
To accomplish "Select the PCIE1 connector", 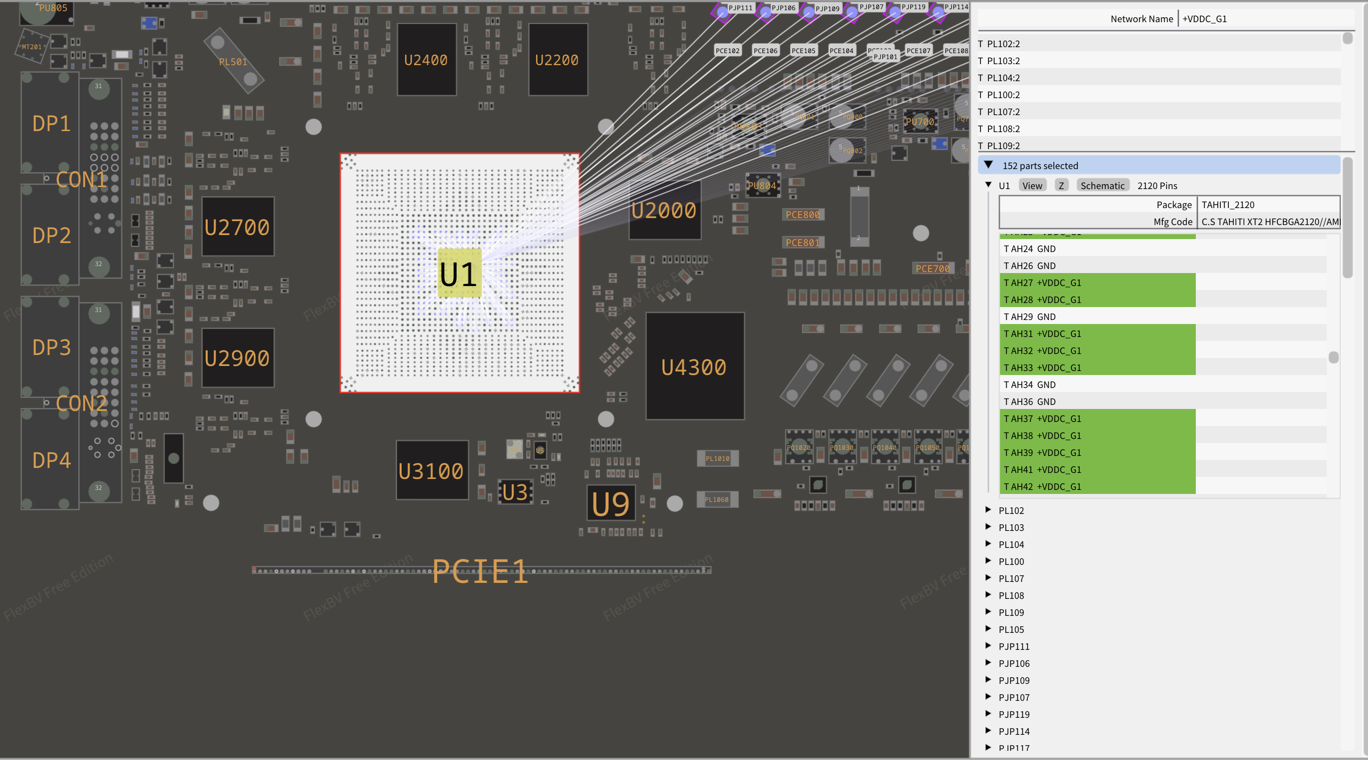I will [x=480, y=571].
